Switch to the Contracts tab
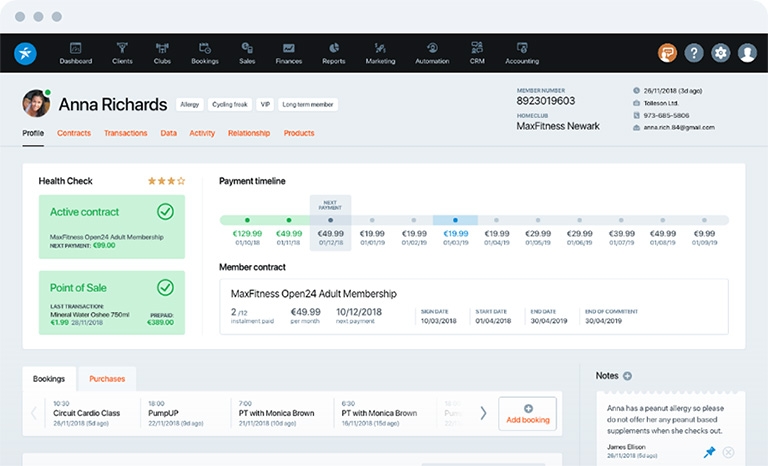 pyautogui.click(x=74, y=133)
